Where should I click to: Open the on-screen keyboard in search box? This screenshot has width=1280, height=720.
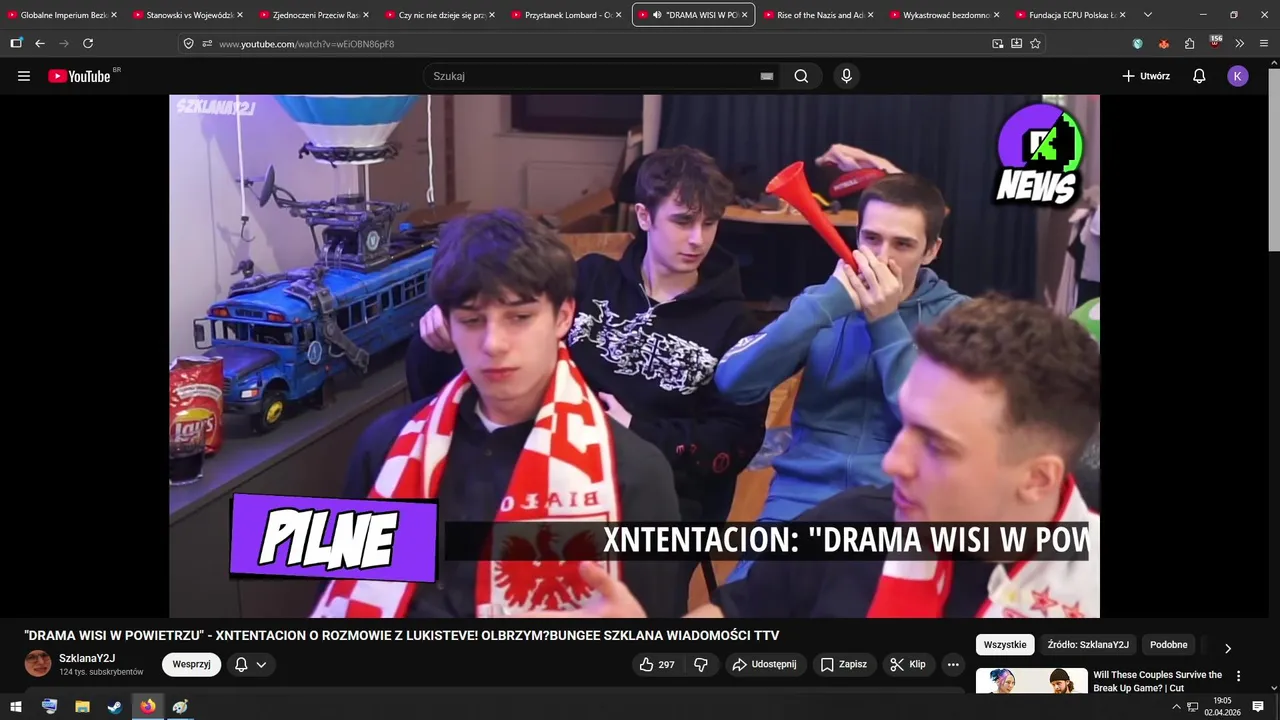767,76
